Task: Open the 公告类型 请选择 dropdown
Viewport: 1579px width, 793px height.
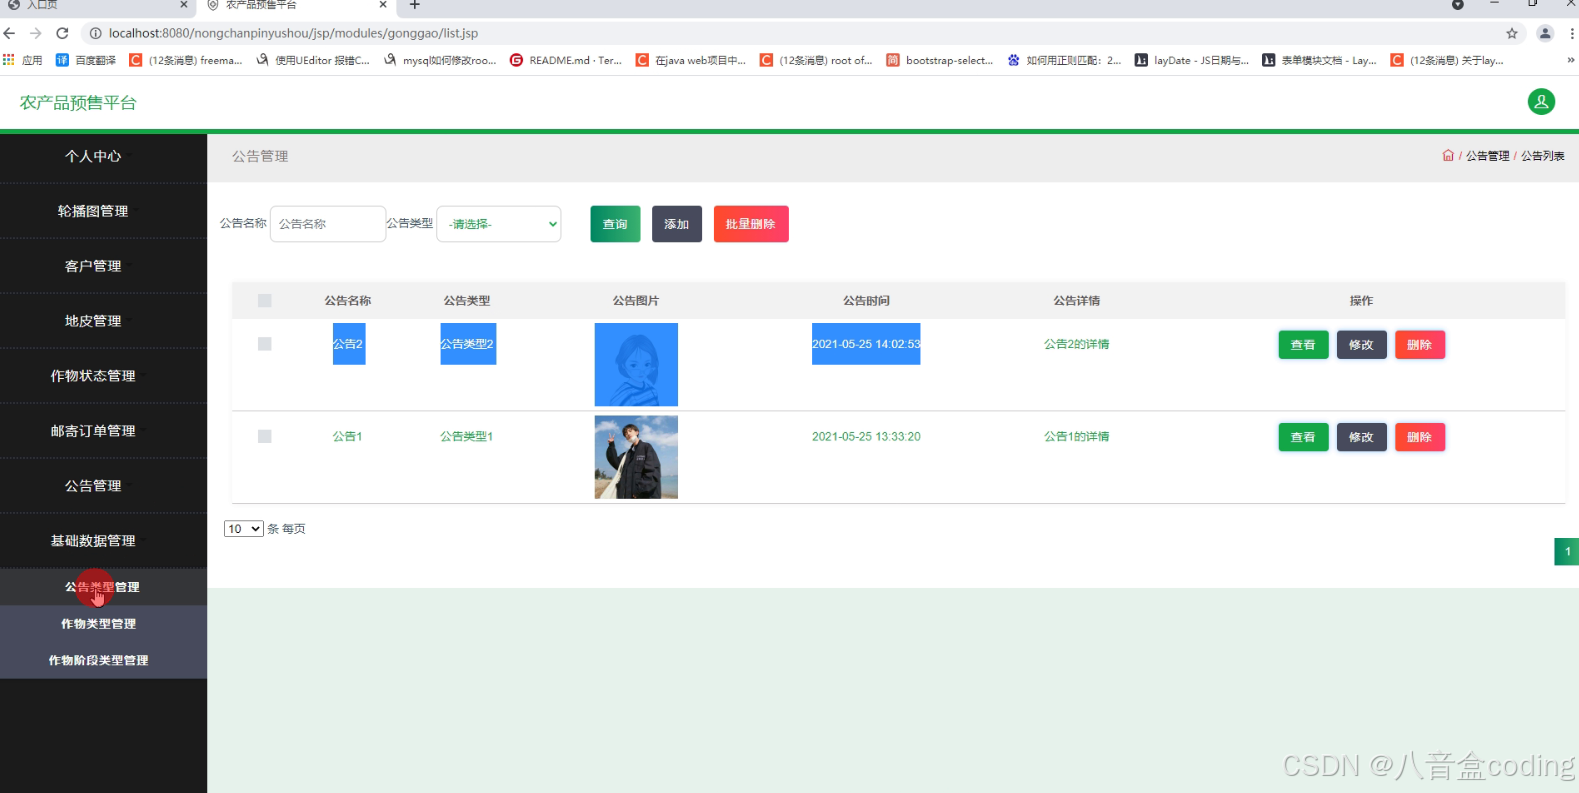Action: (499, 224)
